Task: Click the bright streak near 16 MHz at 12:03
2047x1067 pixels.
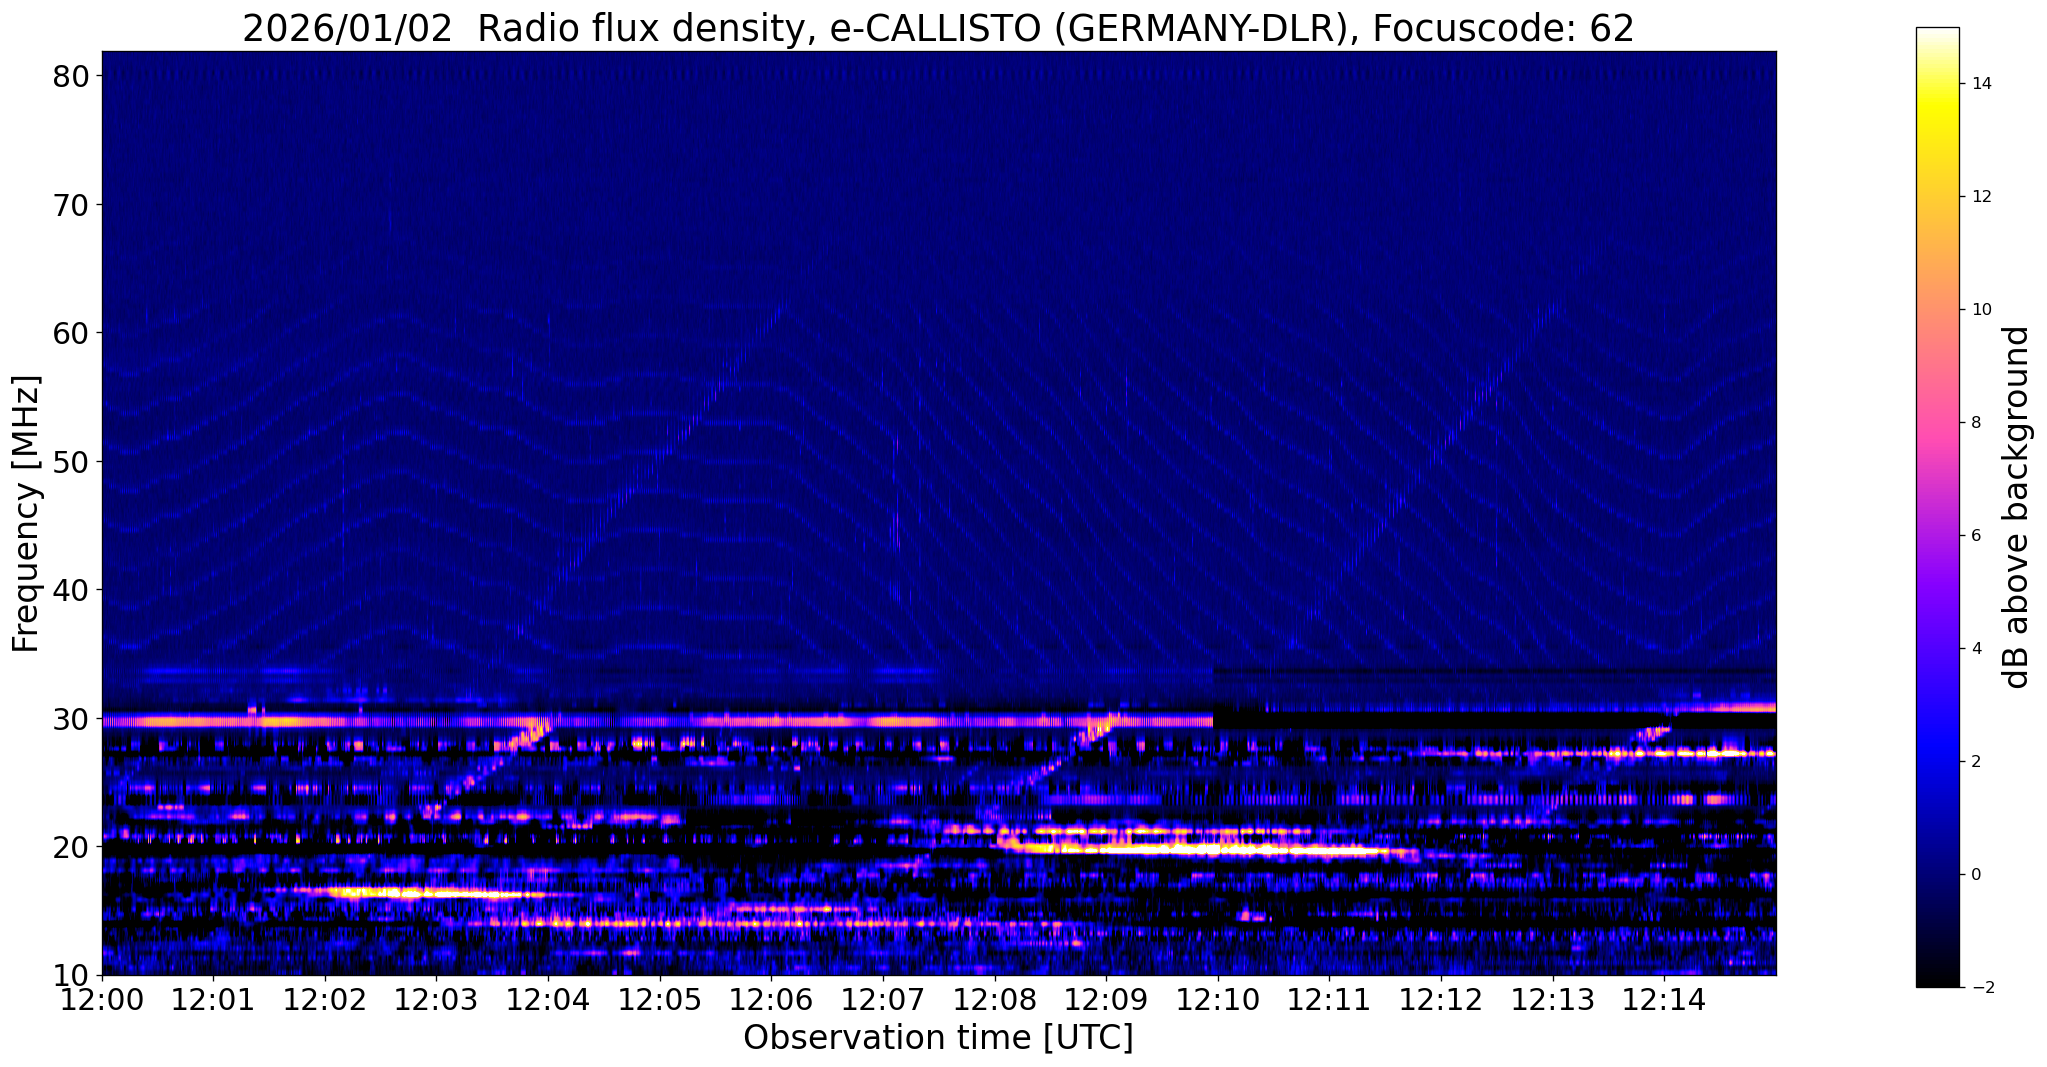Action: click(436, 893)
